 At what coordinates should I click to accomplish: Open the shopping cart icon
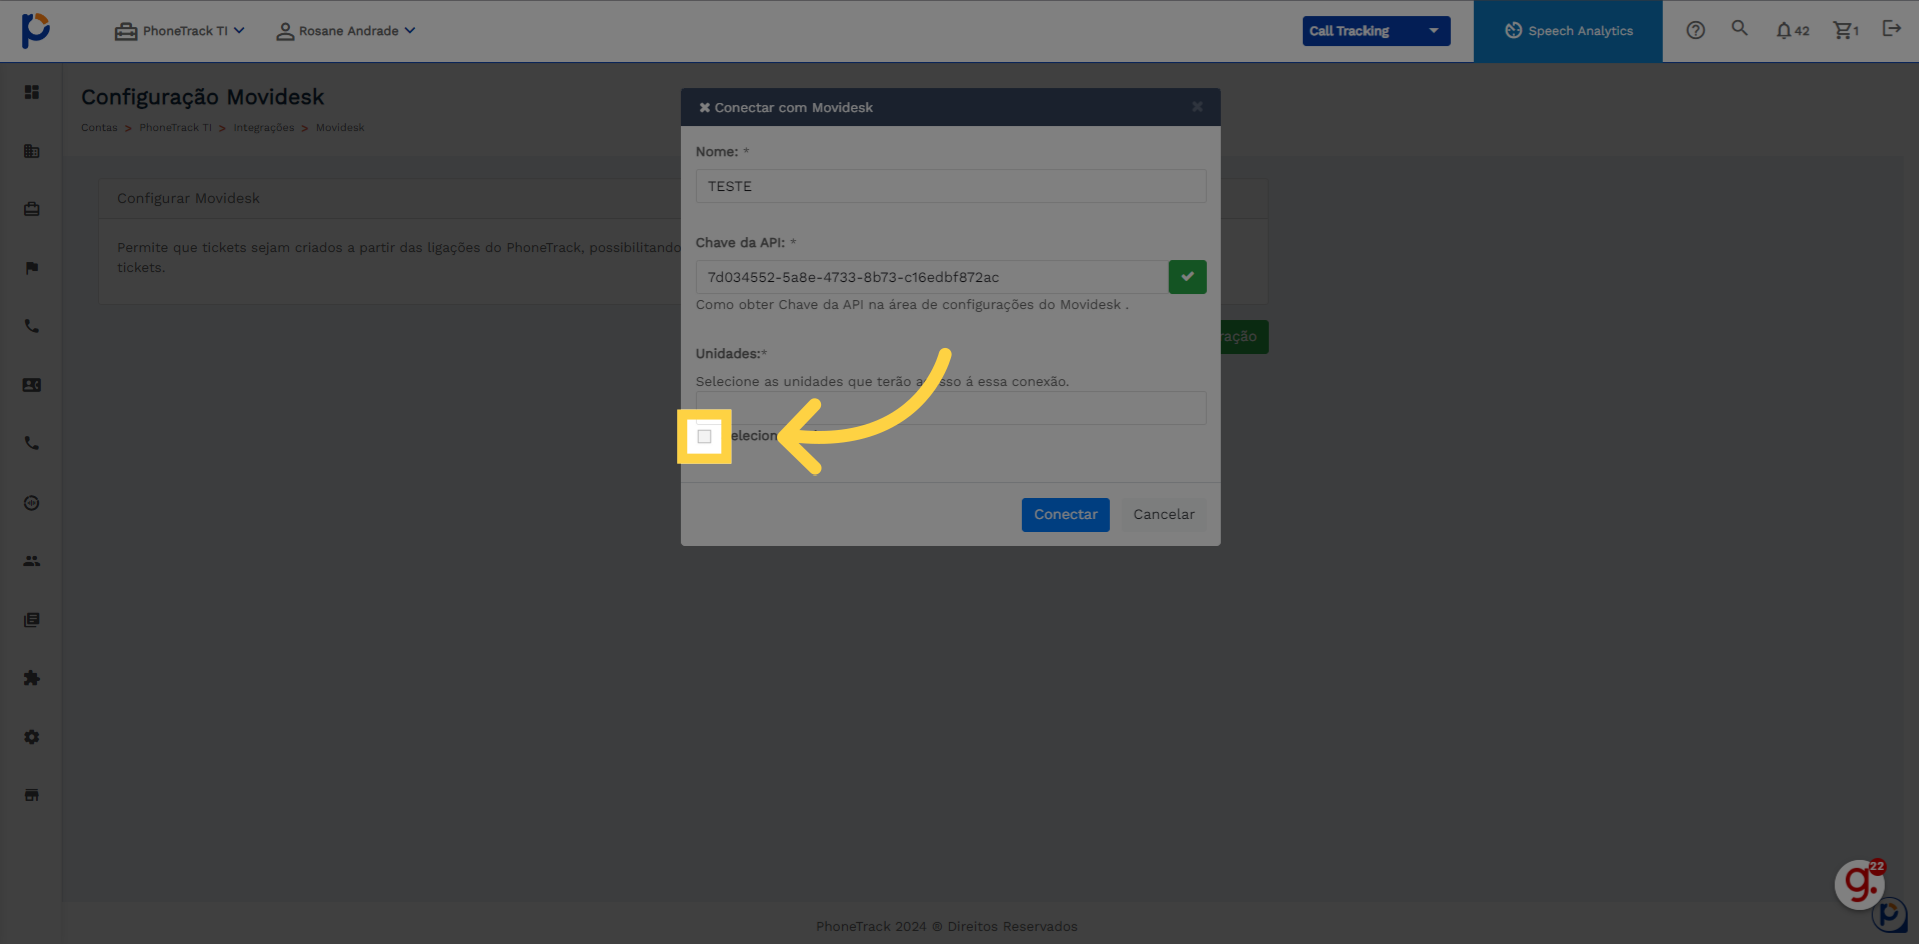pyautogui.click(x=1846, y=31)
